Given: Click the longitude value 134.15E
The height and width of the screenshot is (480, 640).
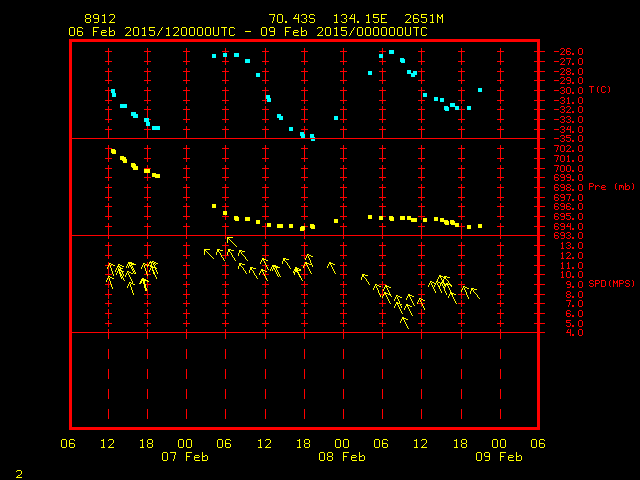Looking at the screenshot, I should tap(360, 19).
